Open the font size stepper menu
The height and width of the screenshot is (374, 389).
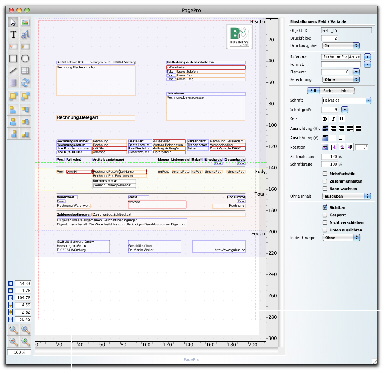pyautogui.click(x=345, y=109)
